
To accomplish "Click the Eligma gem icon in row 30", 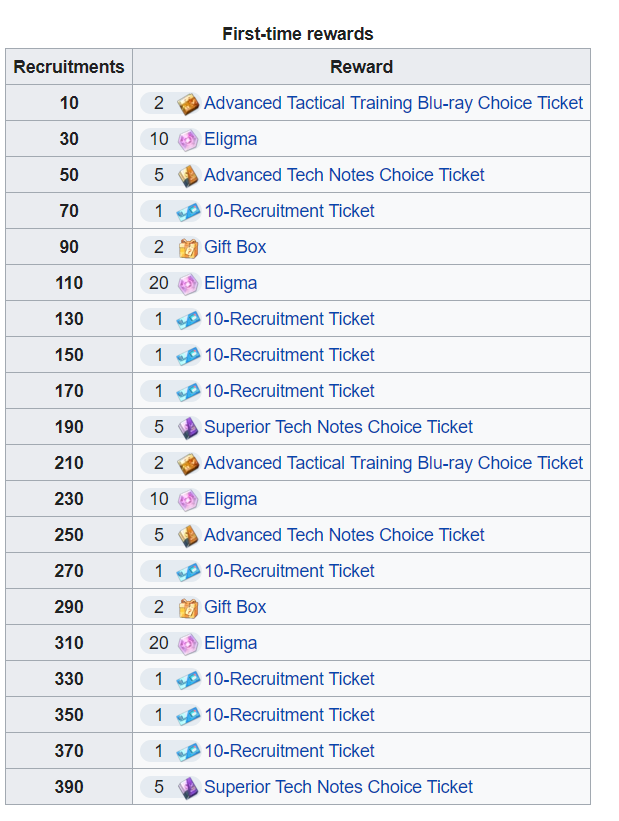I will coord(188,140).
